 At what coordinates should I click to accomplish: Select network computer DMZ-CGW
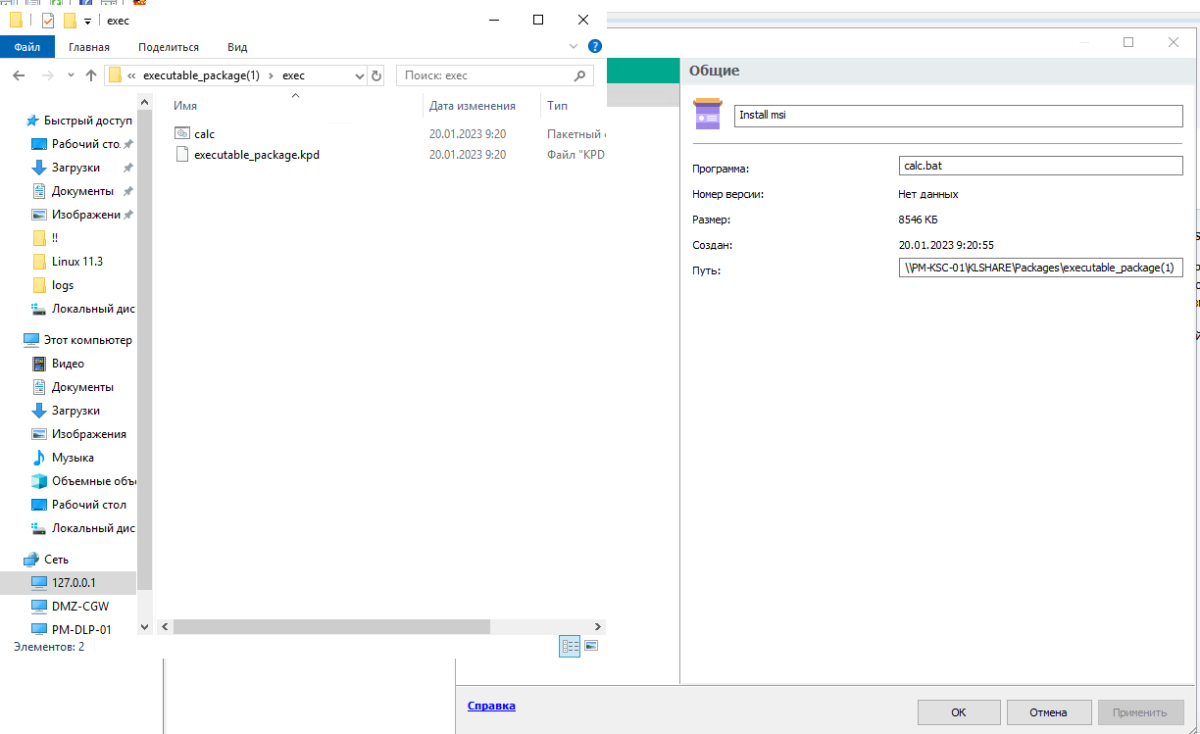pyautogui.click(x=80, y=606)
